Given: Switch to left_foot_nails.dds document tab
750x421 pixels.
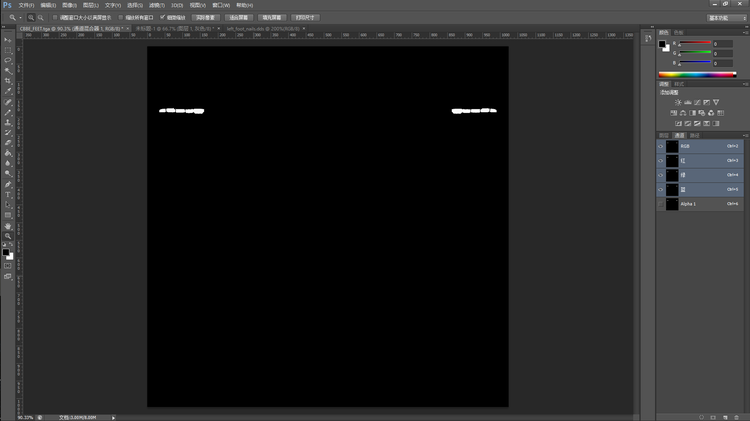Looking at the screenshot, I should click(x=263, y=29).
